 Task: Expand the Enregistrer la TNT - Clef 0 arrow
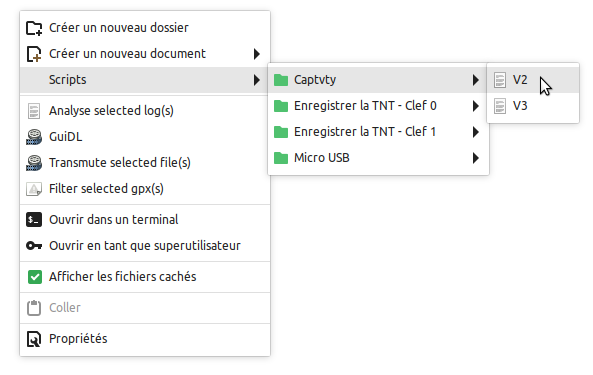coord(476,106)
